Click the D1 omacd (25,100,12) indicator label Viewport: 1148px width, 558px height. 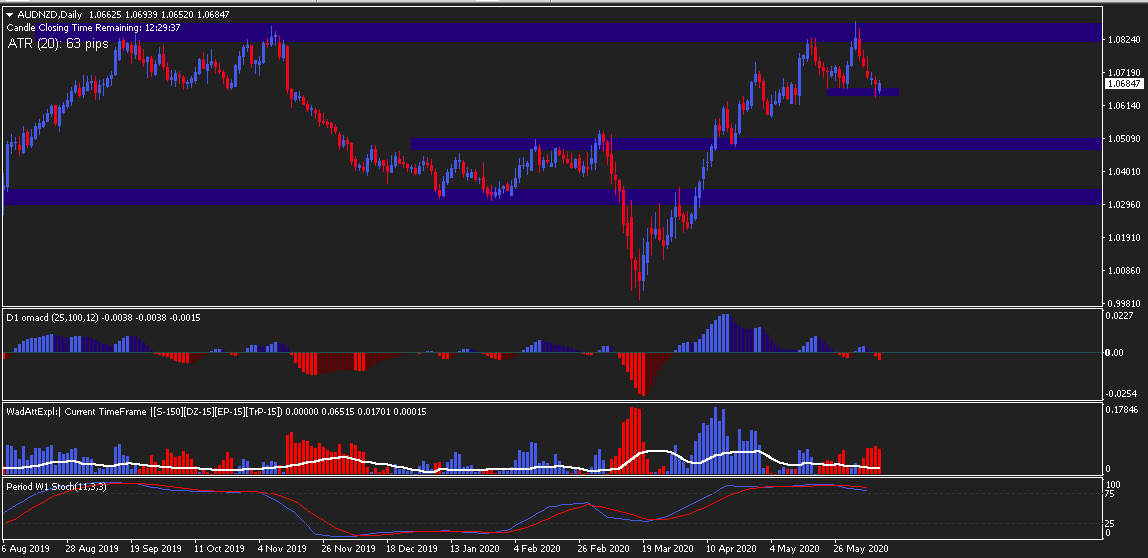coord(103,317)
